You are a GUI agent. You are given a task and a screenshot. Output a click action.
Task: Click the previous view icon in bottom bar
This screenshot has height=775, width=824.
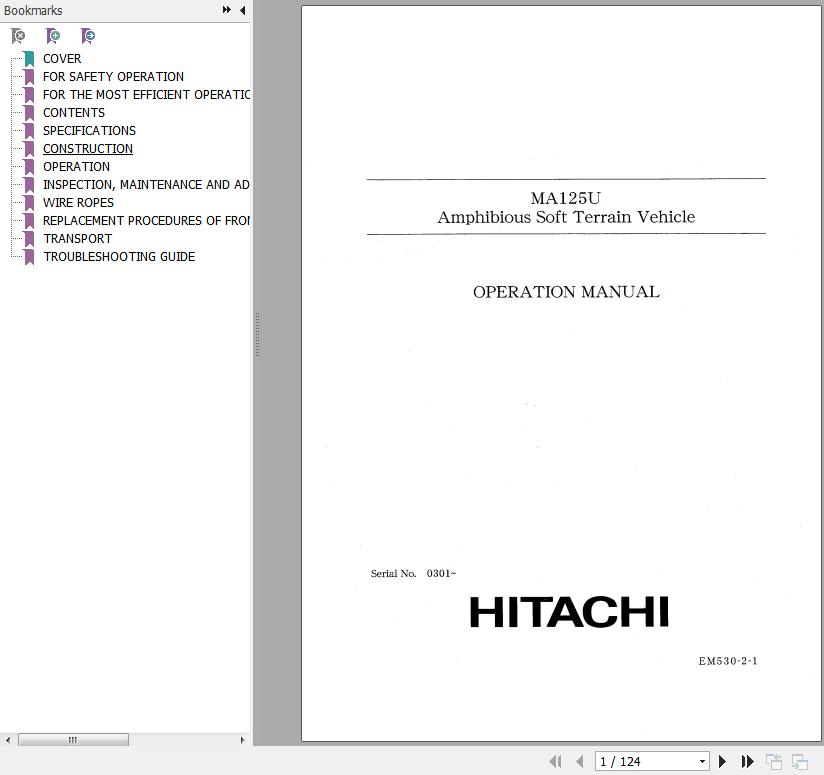point(774,761)
